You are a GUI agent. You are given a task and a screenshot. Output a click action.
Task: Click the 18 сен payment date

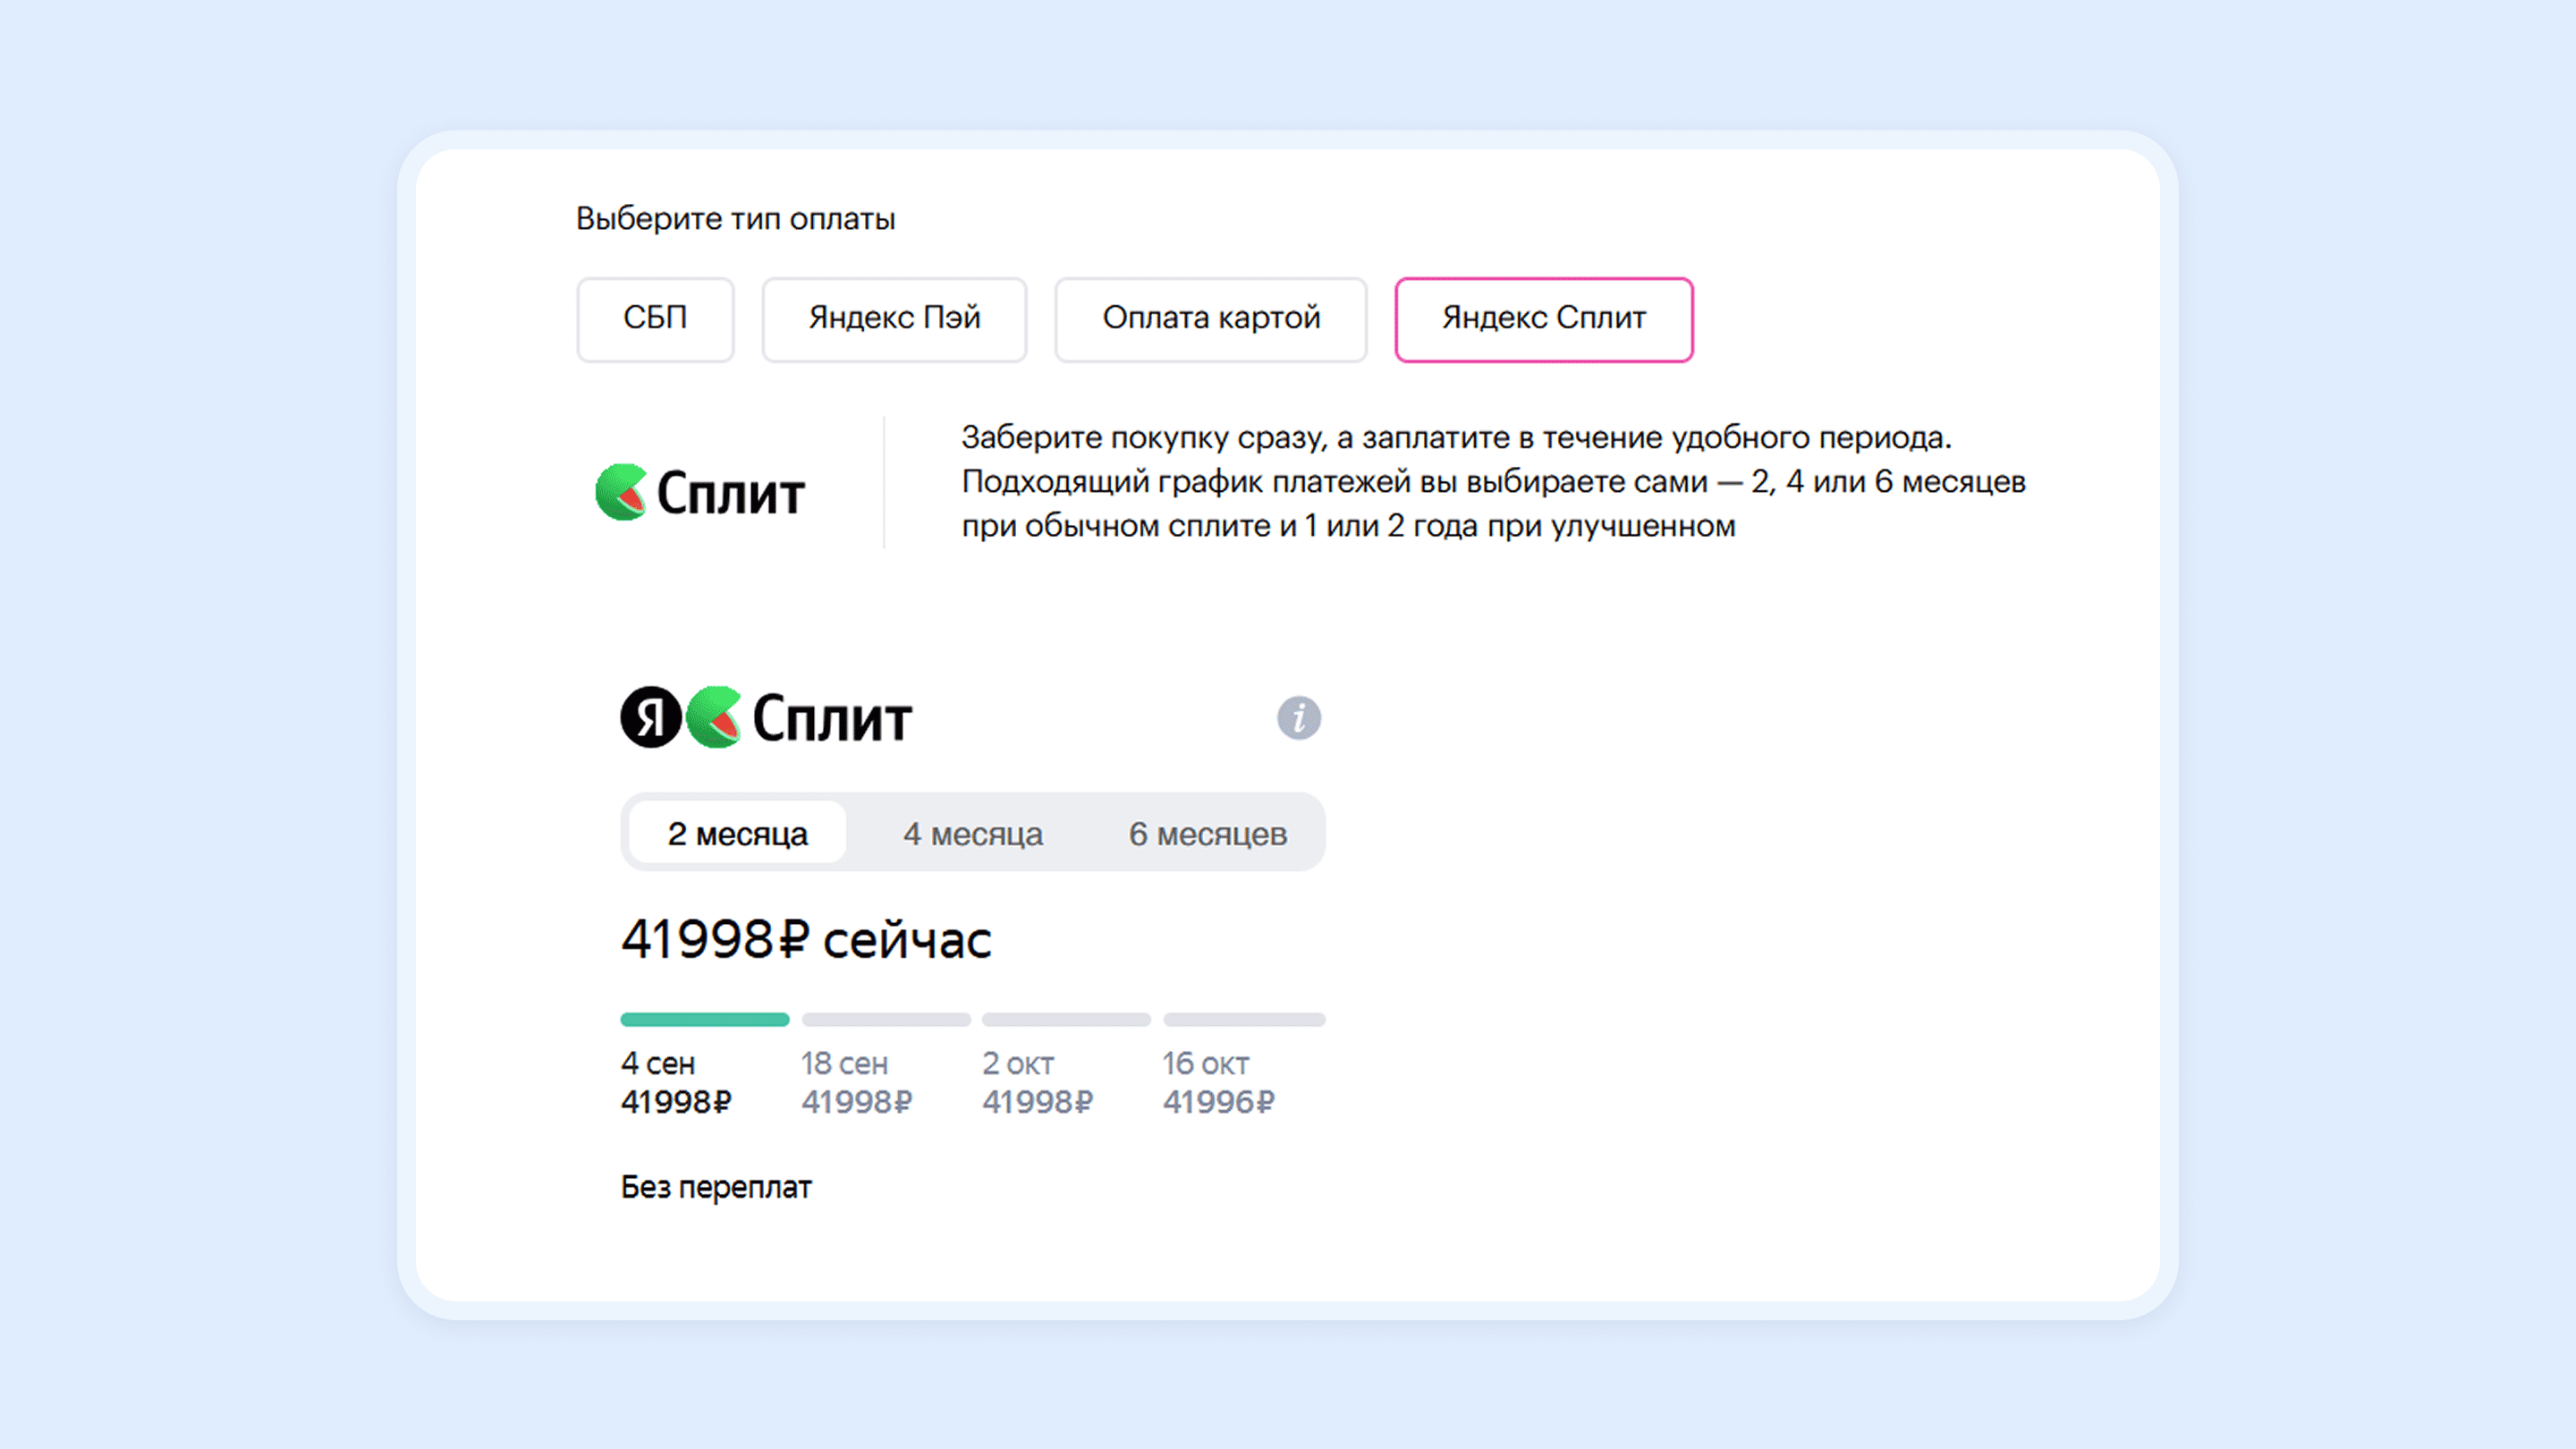pos(844,1063)
